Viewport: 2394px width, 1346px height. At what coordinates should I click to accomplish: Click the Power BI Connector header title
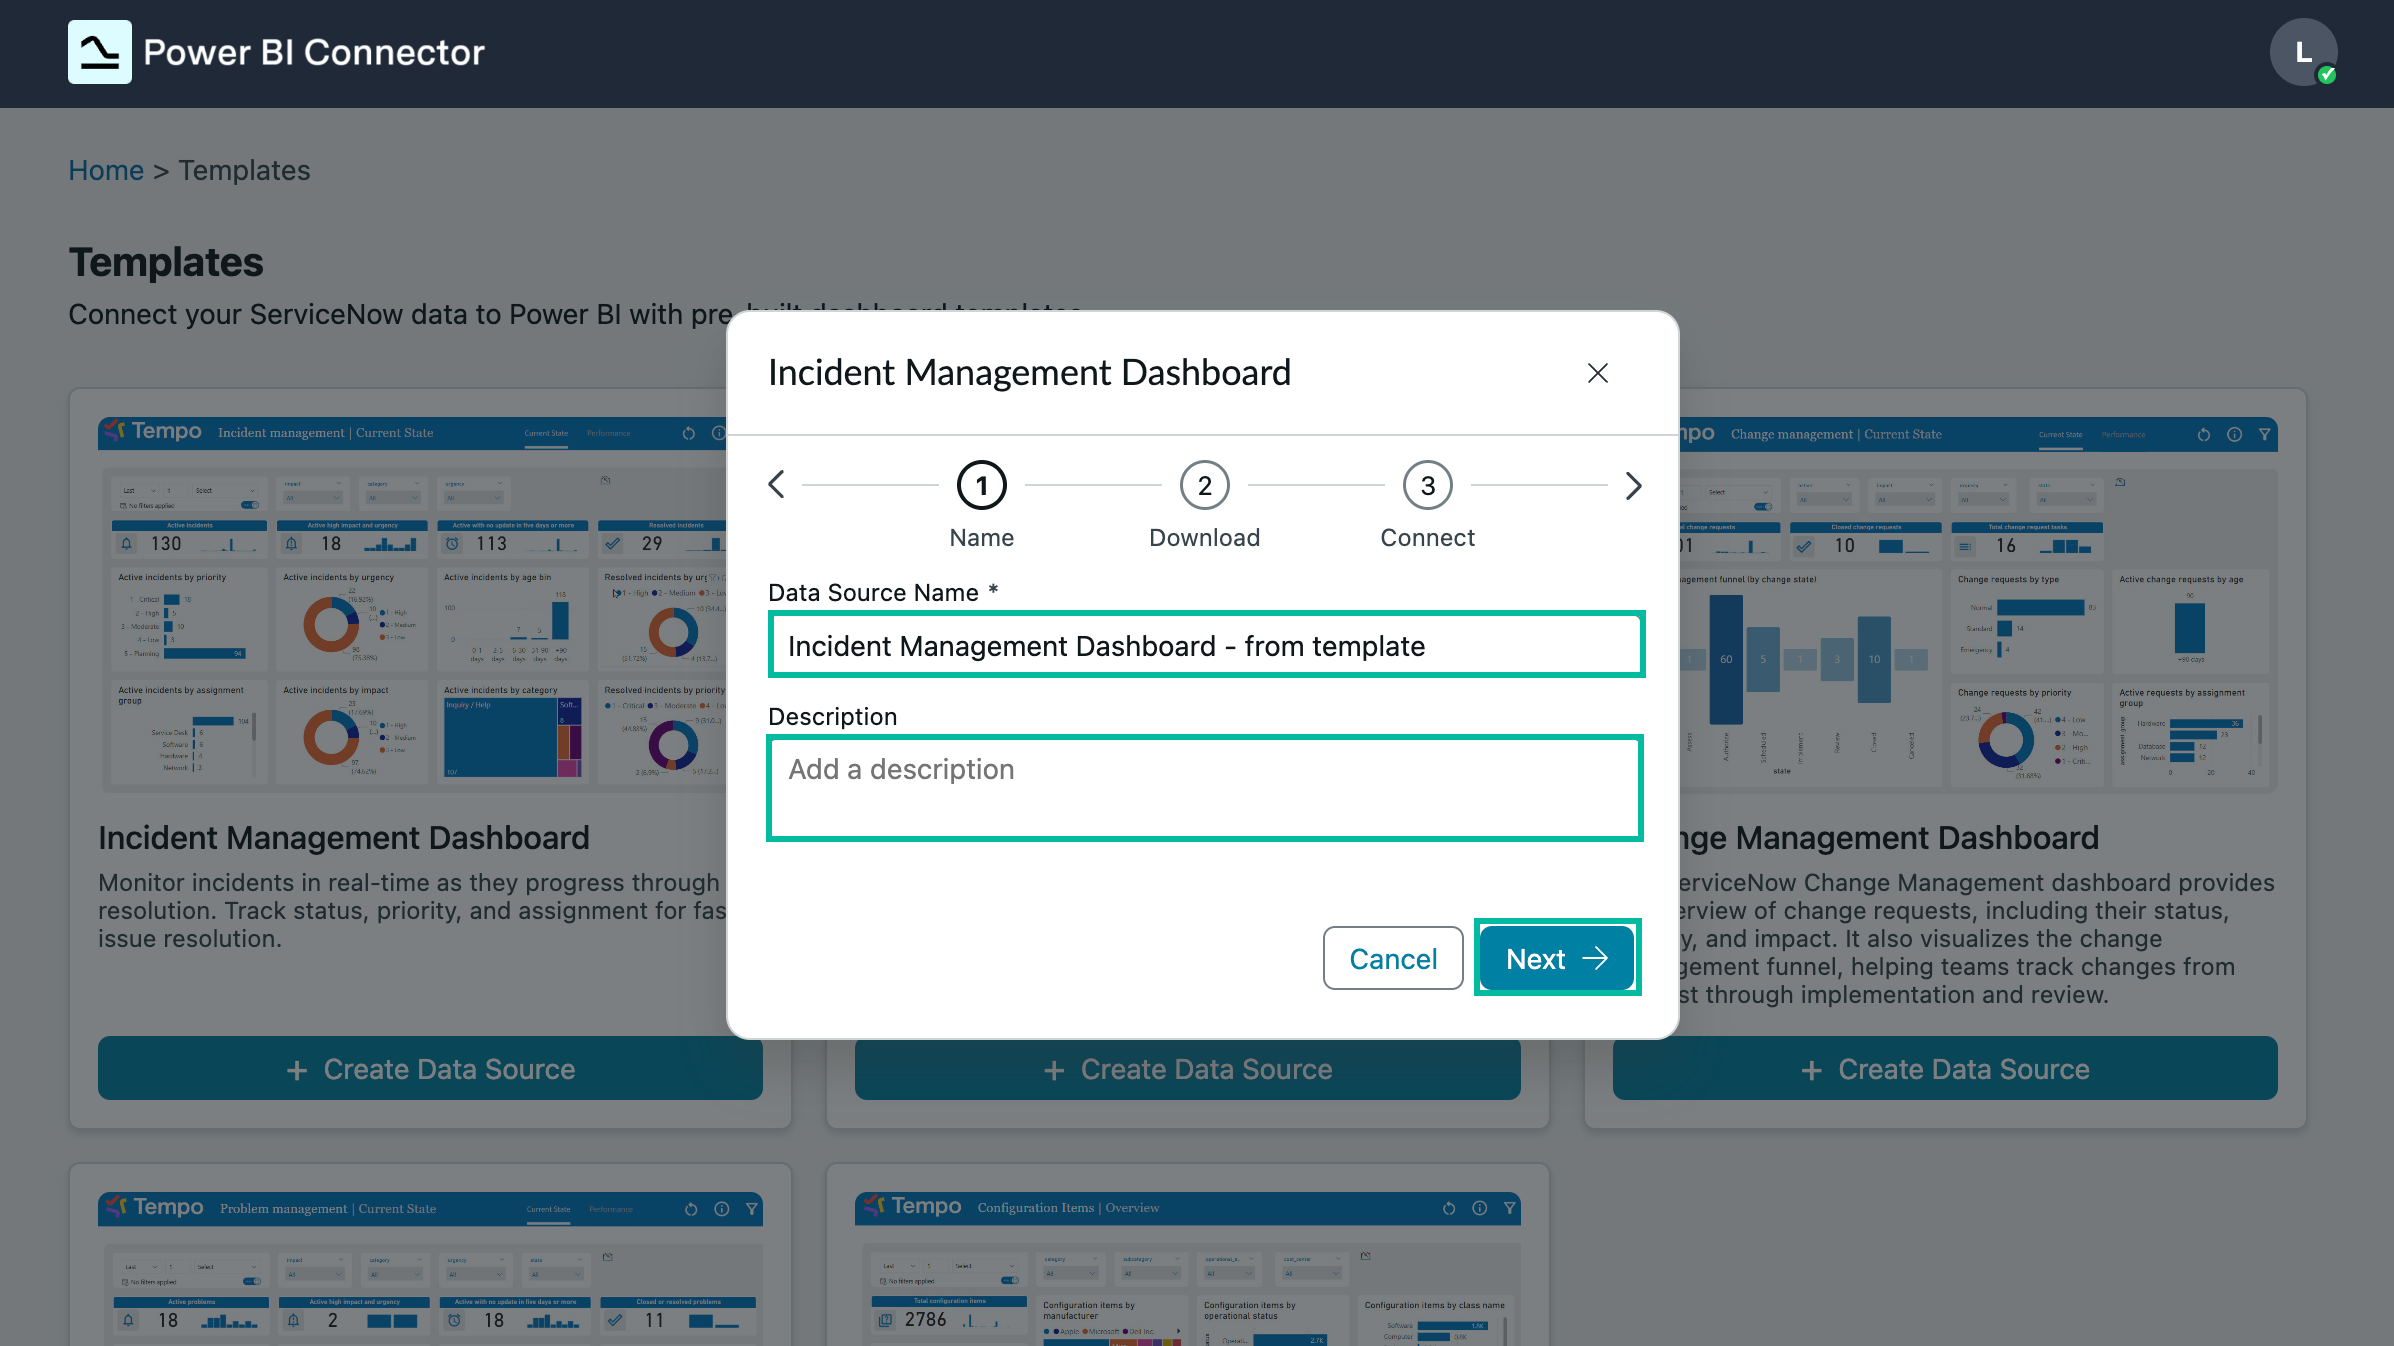click(x=314, y=52)
